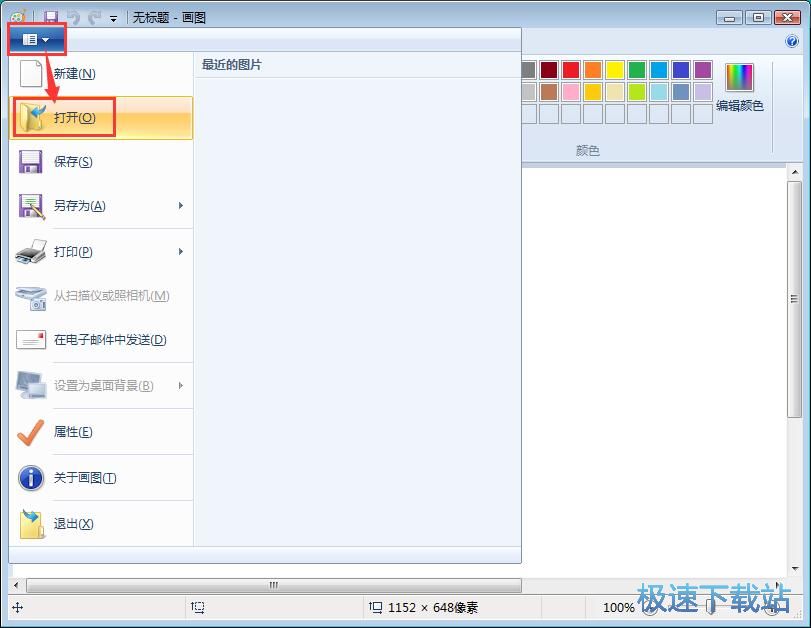This screenshot has width=811, height=628.
Task: Click Send in email (在电子邮件中发送)
Action: pos(101,339)
